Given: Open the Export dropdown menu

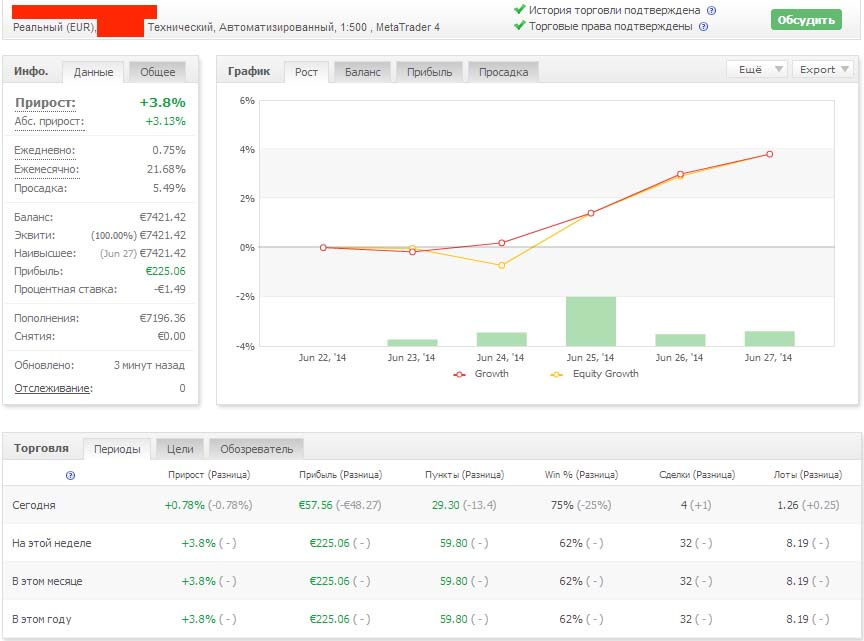Looking at the screenshot, I should [823, 70].
